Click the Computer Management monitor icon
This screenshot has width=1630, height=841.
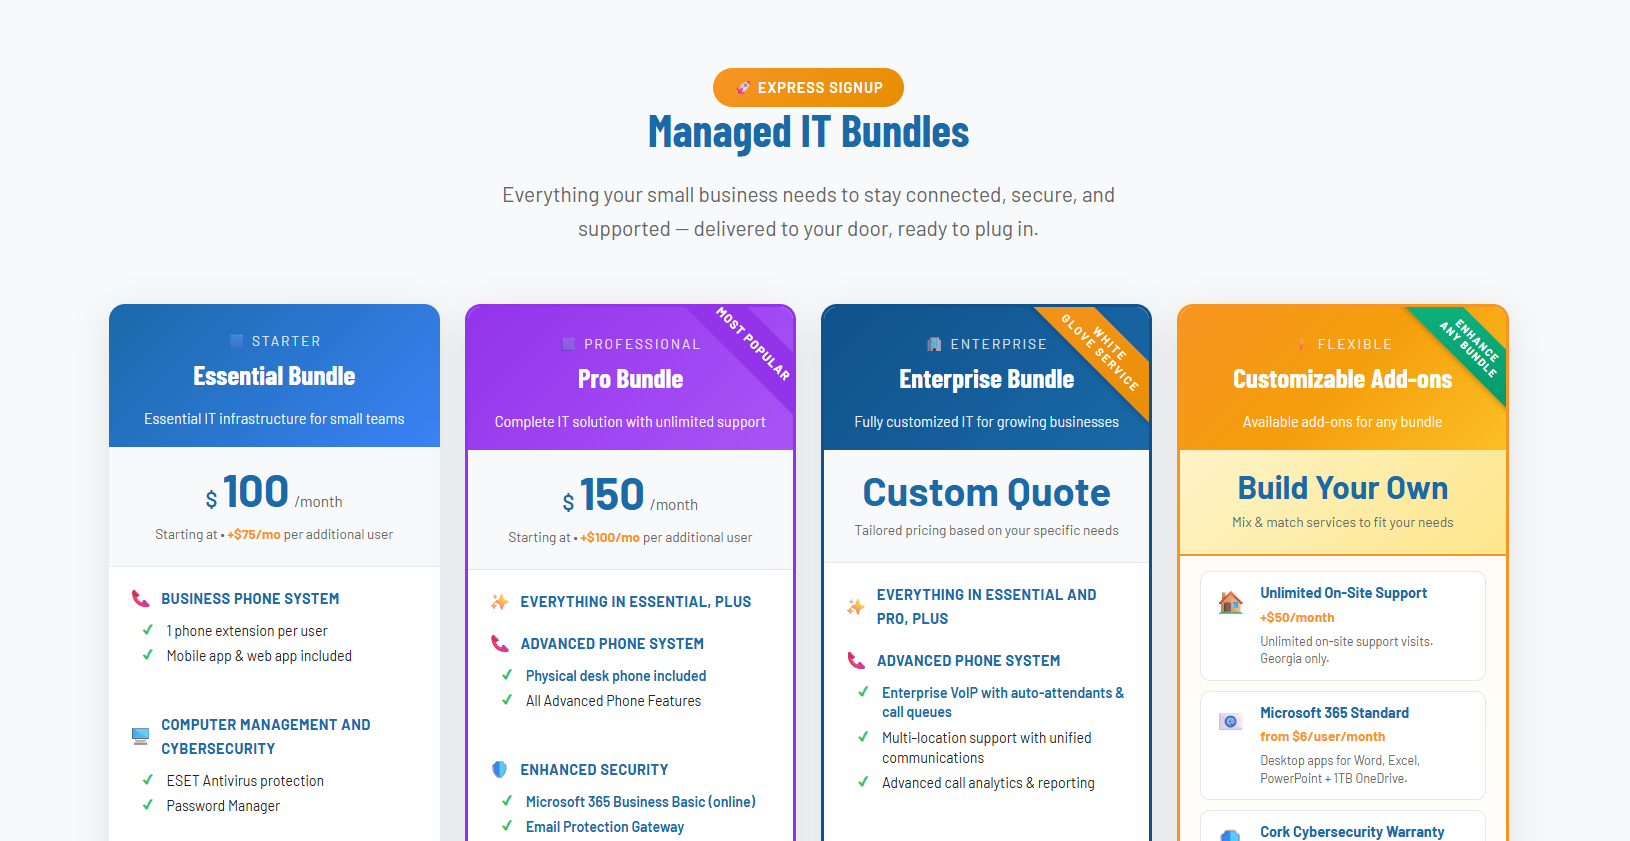[140, 736]
